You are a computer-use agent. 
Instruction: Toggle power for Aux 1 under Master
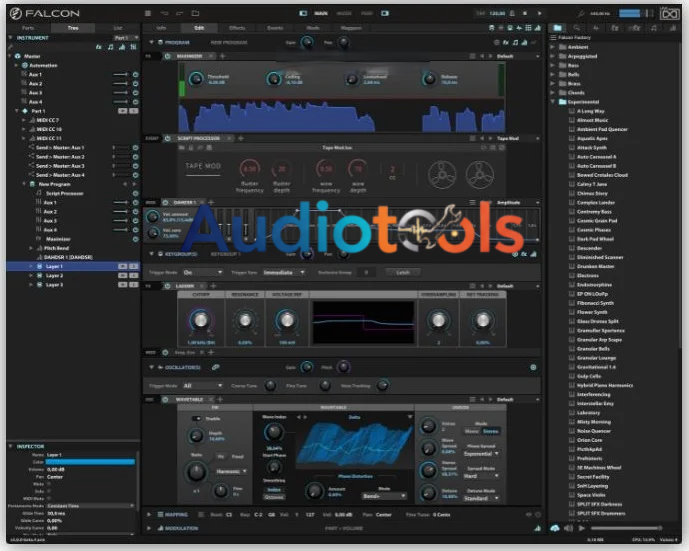135,75
